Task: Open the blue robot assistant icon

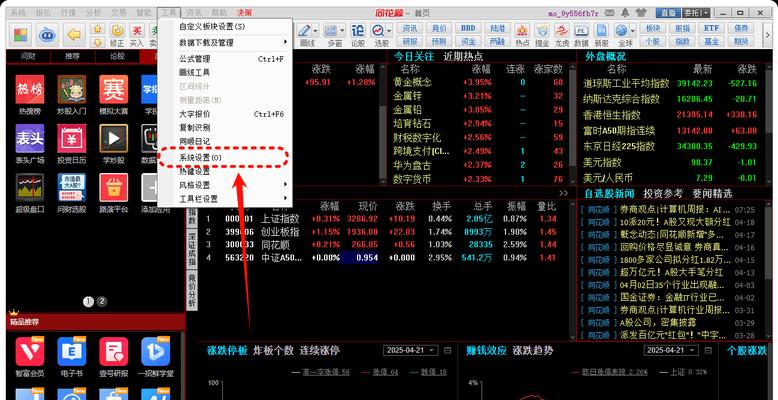Action: (47, 34)
